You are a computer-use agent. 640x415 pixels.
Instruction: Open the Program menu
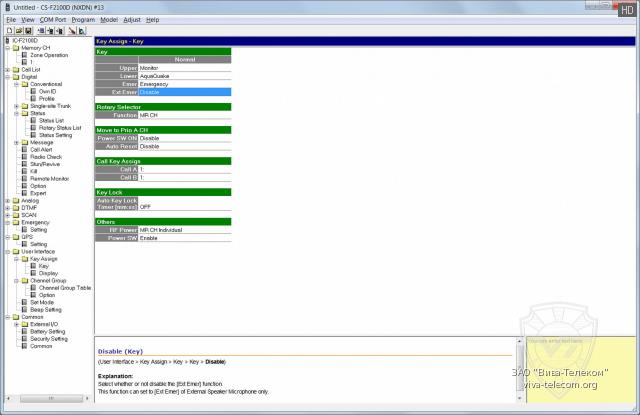click(x=83, y=20)
